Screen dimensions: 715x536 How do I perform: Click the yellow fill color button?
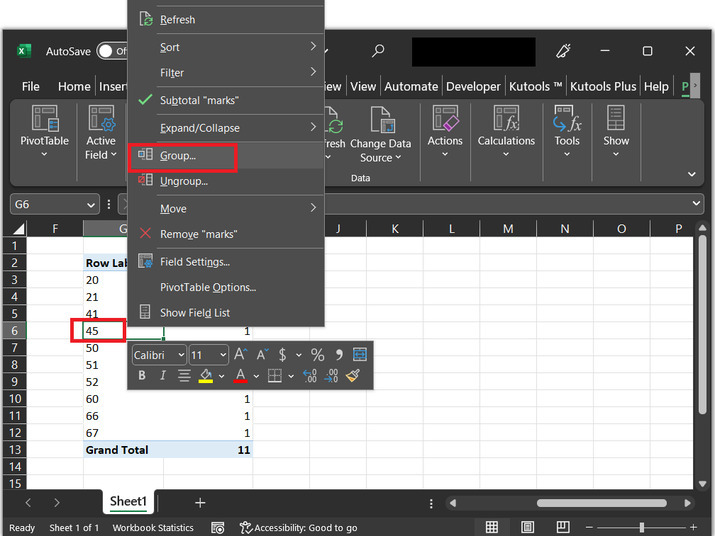point(206,376)
